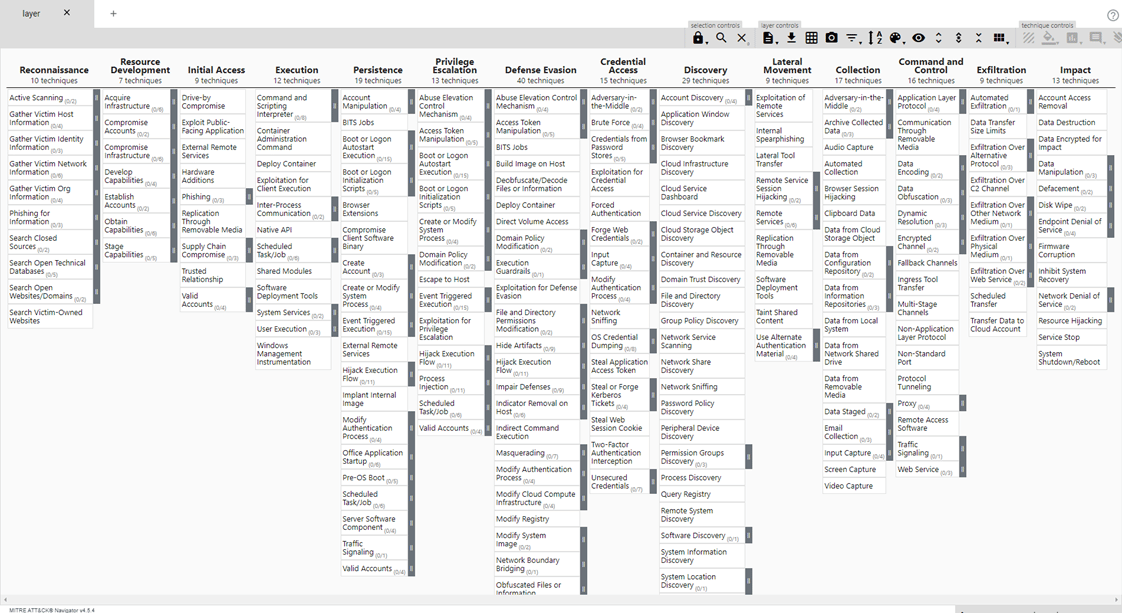Export the layer to Excel grid icon
The image size is (1122, 613).
click(811, 38)
